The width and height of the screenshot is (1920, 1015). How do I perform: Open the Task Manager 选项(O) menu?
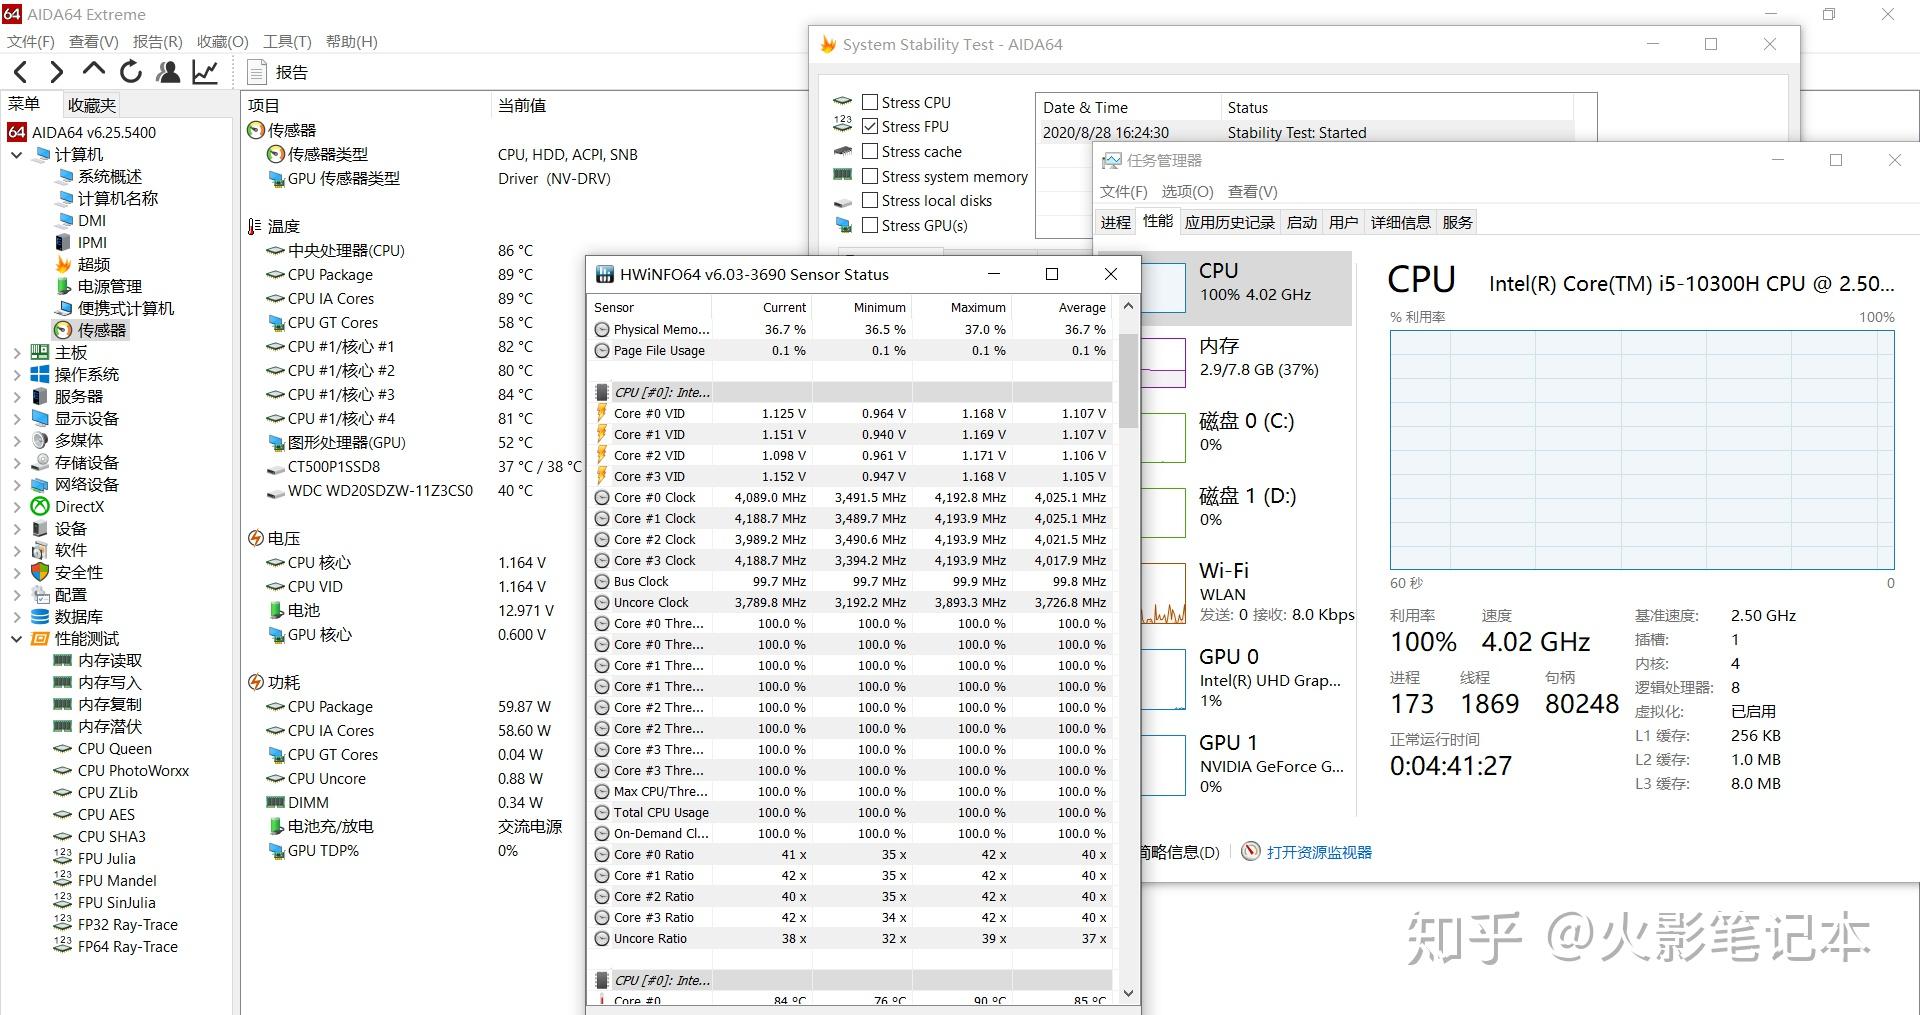click(x=1187, y=191)
